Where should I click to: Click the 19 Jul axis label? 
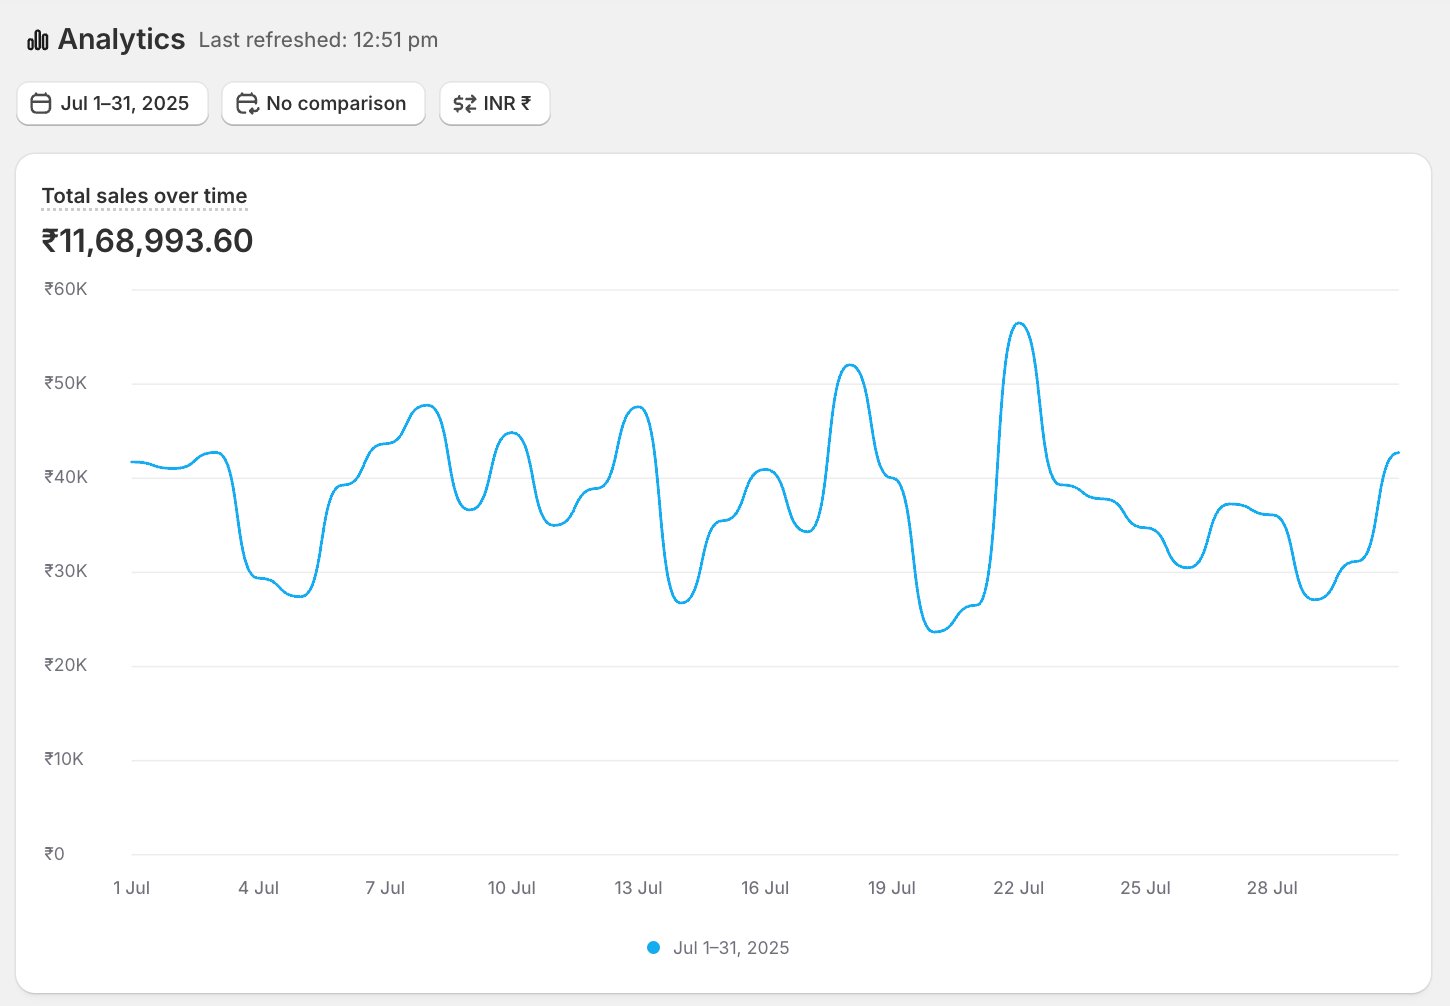click(x=892, y=888)
